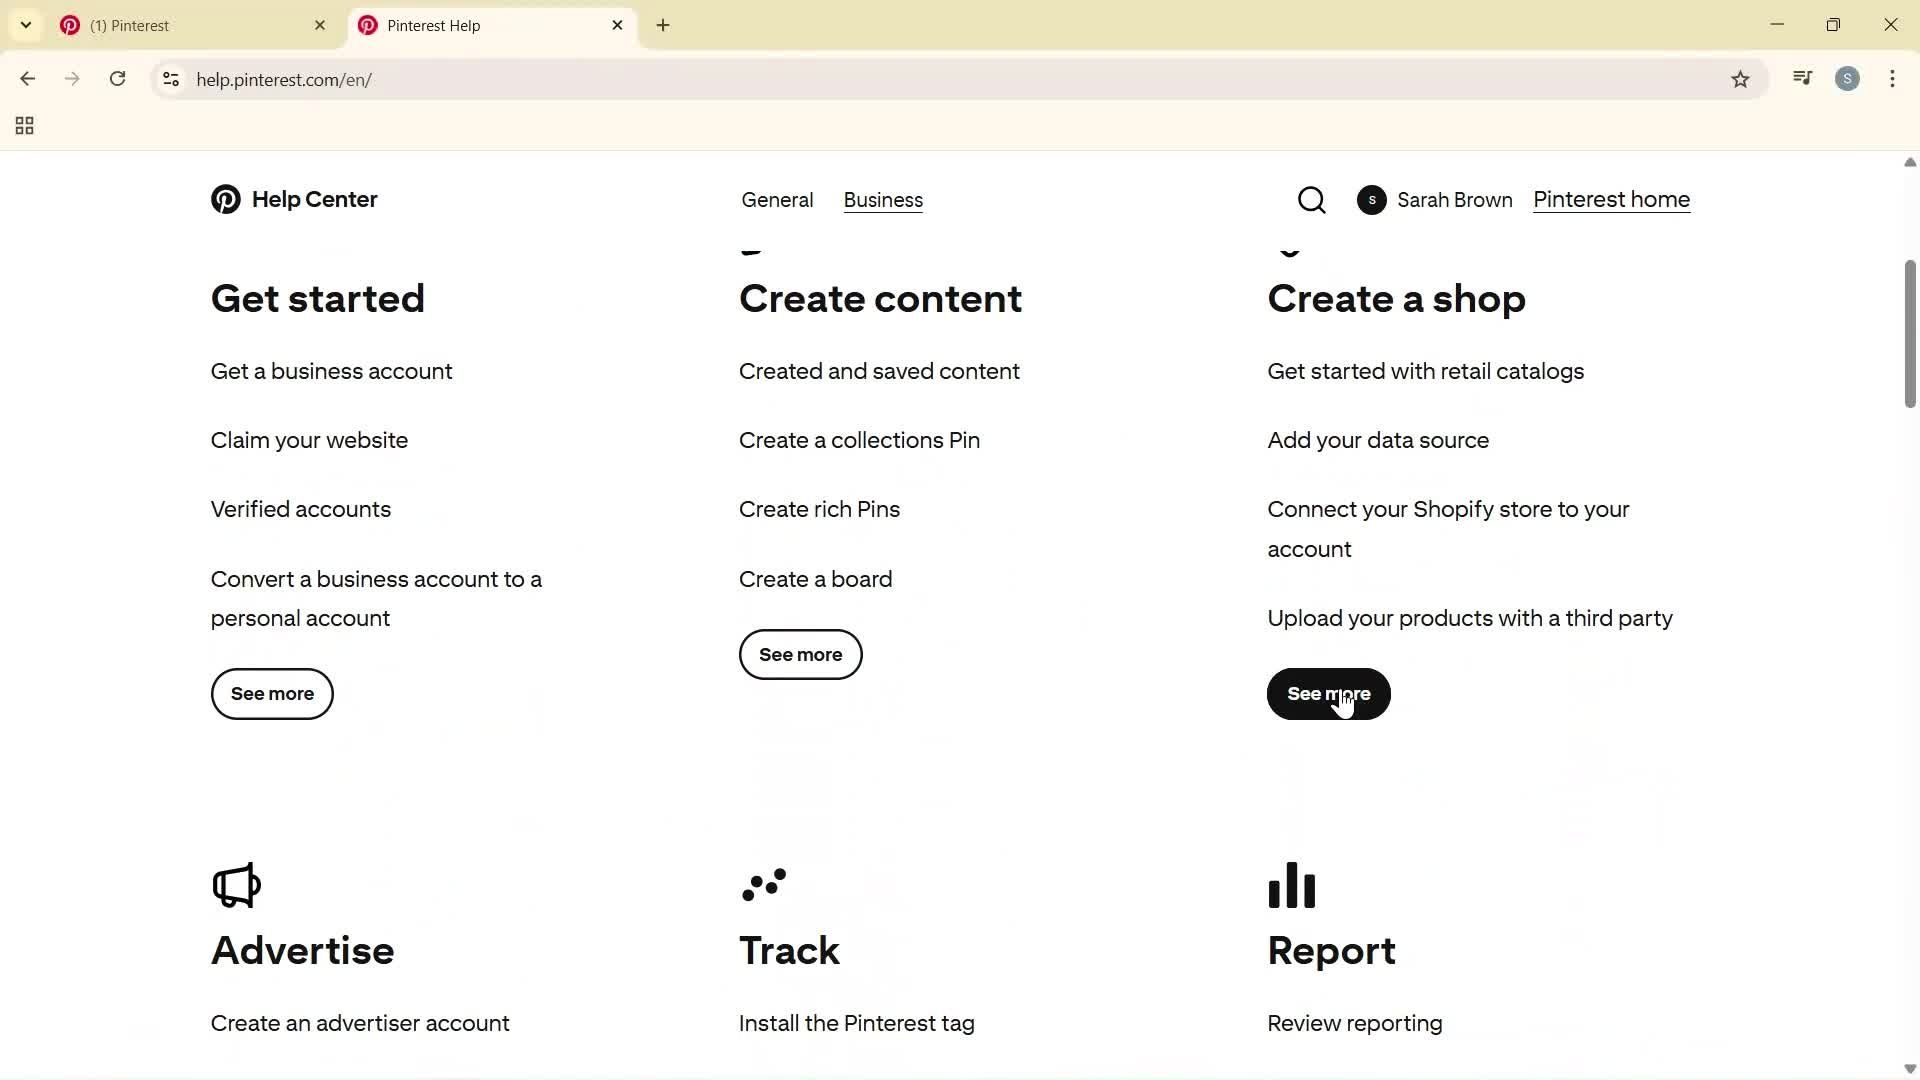Click the Pinterest logo next to Help Center
Image resolution: width=1920 pixels, height=1080 pixels.
point(225,199)
